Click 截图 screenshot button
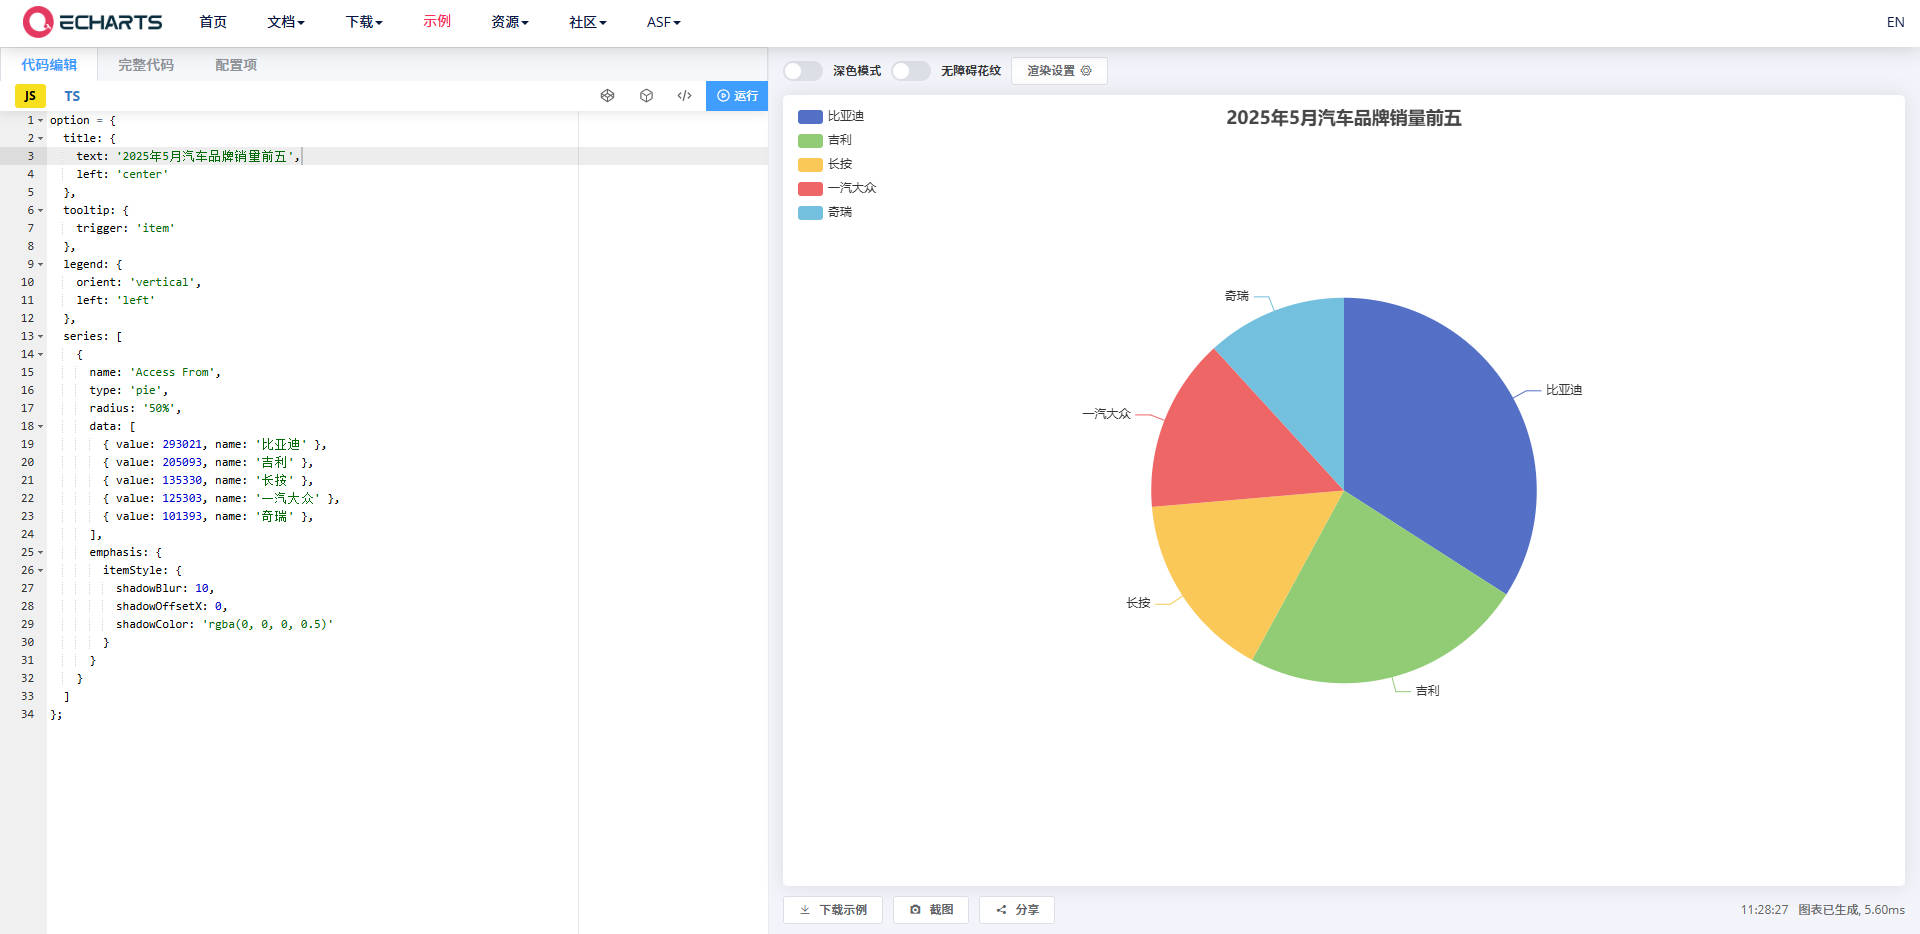Image resolution: width=1920 pixels, height=934 pixels. click(931, 910)
